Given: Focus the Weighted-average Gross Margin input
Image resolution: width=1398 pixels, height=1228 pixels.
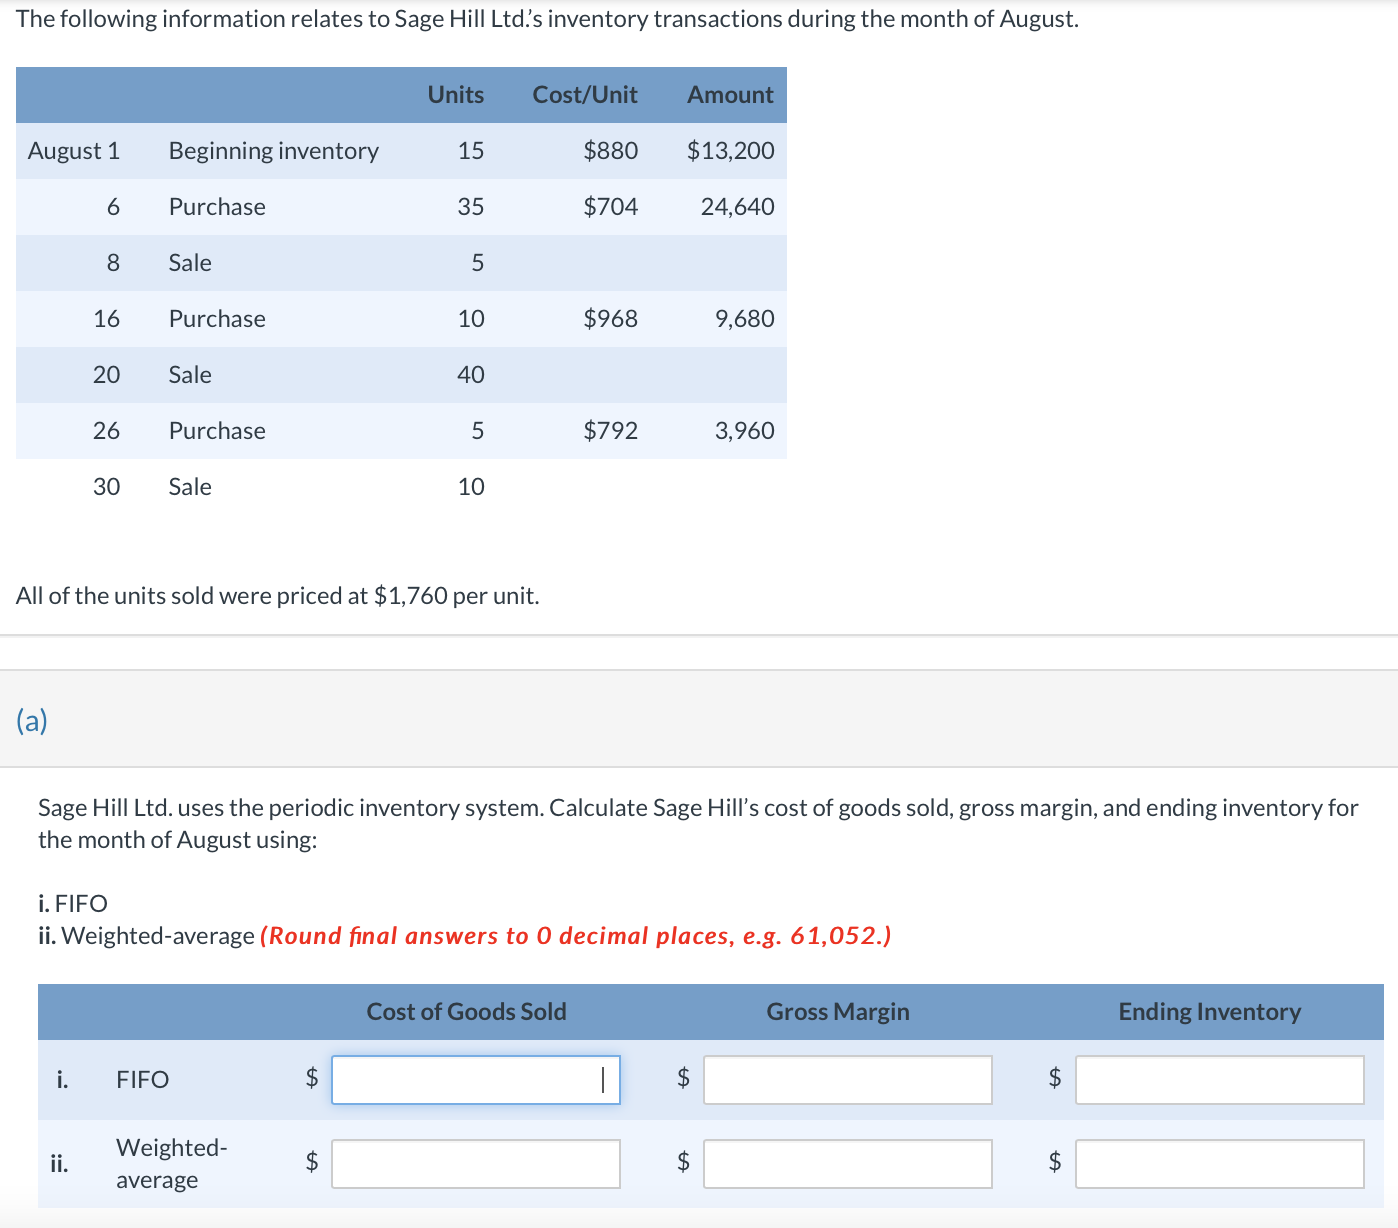Looking at the screenshot, I should (848, 1164).
